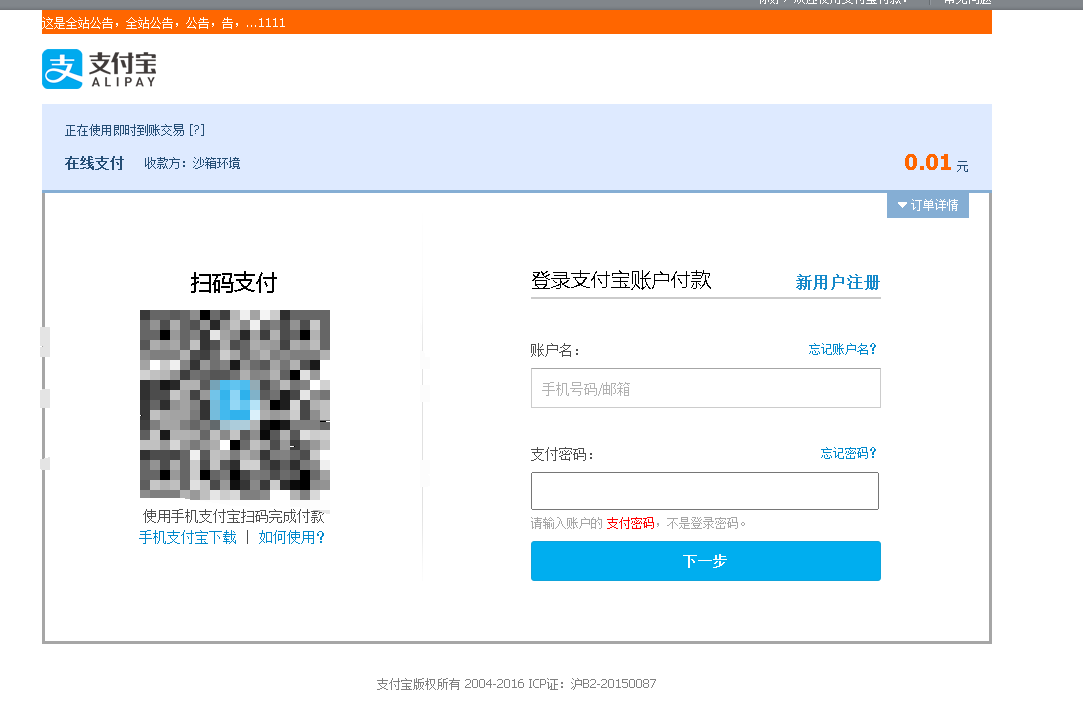This screenshot has width=1083, height=723.
Task: Click the 0.01 元 amount
Action: pos(936,163)
